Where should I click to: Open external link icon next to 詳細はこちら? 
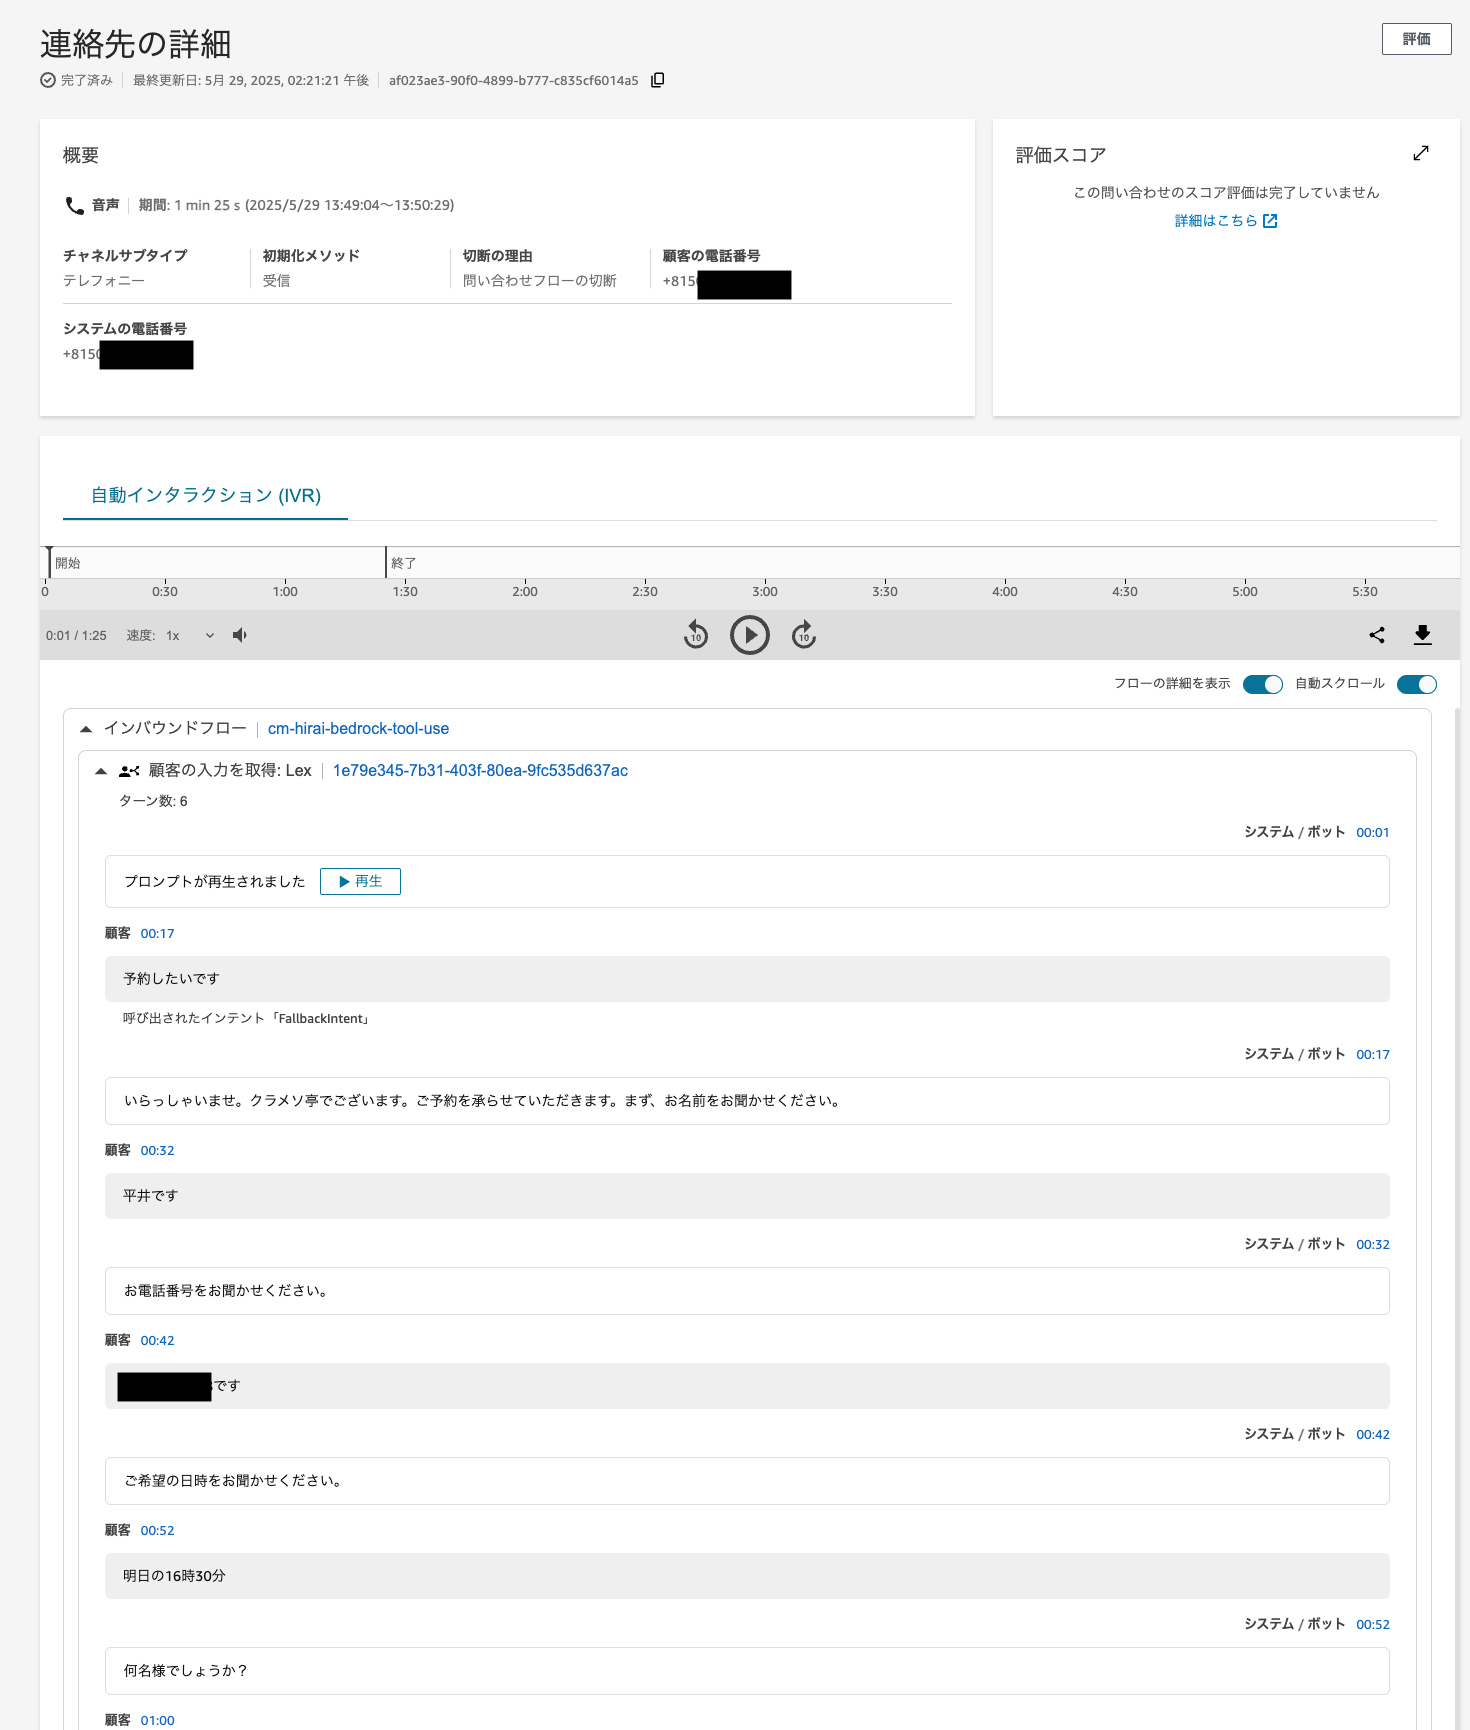[x=1270, y=221]
